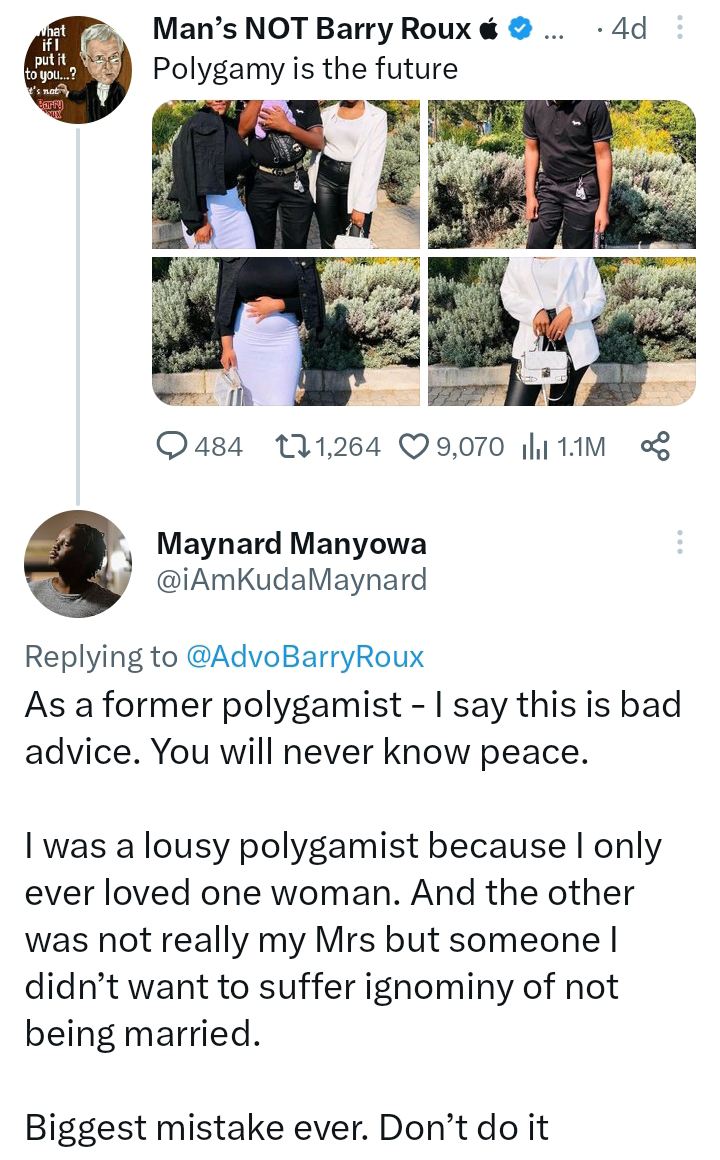
Task: Click the Maynard Manyowa display name
Action: pyautogui.click(x=292, y=544)
